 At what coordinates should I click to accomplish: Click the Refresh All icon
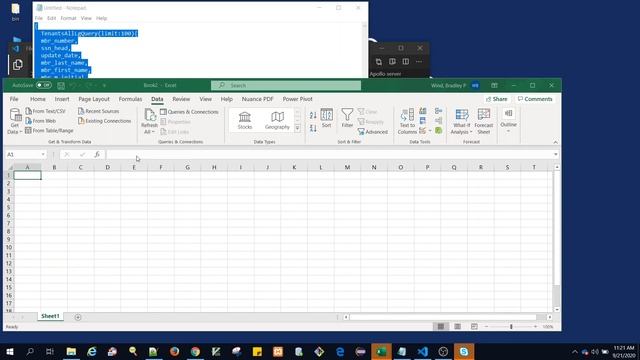149,116
